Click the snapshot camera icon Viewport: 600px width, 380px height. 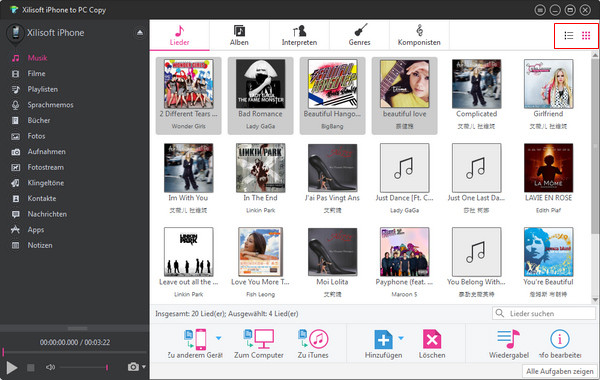[x=133, y=367]
